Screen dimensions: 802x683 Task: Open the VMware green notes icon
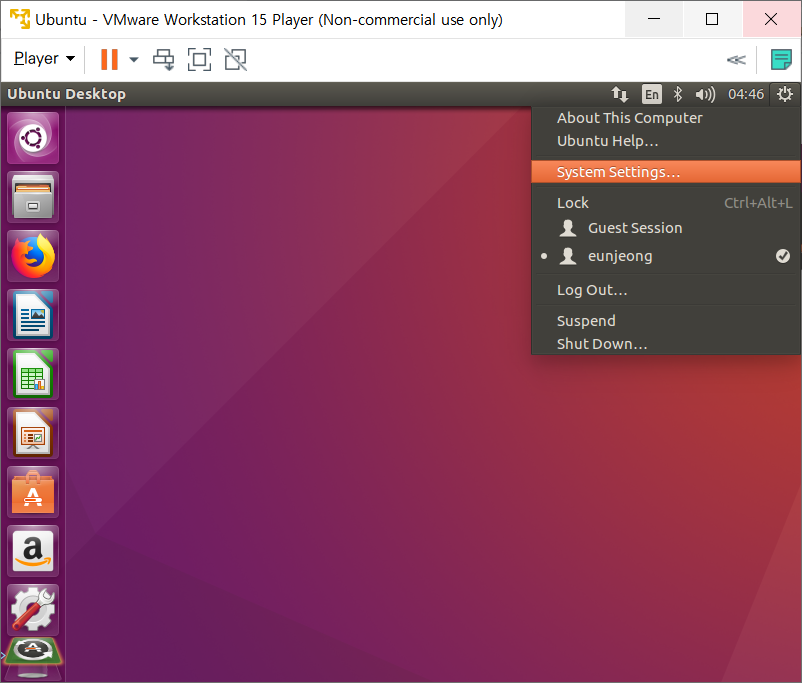[x=781, y=59]
